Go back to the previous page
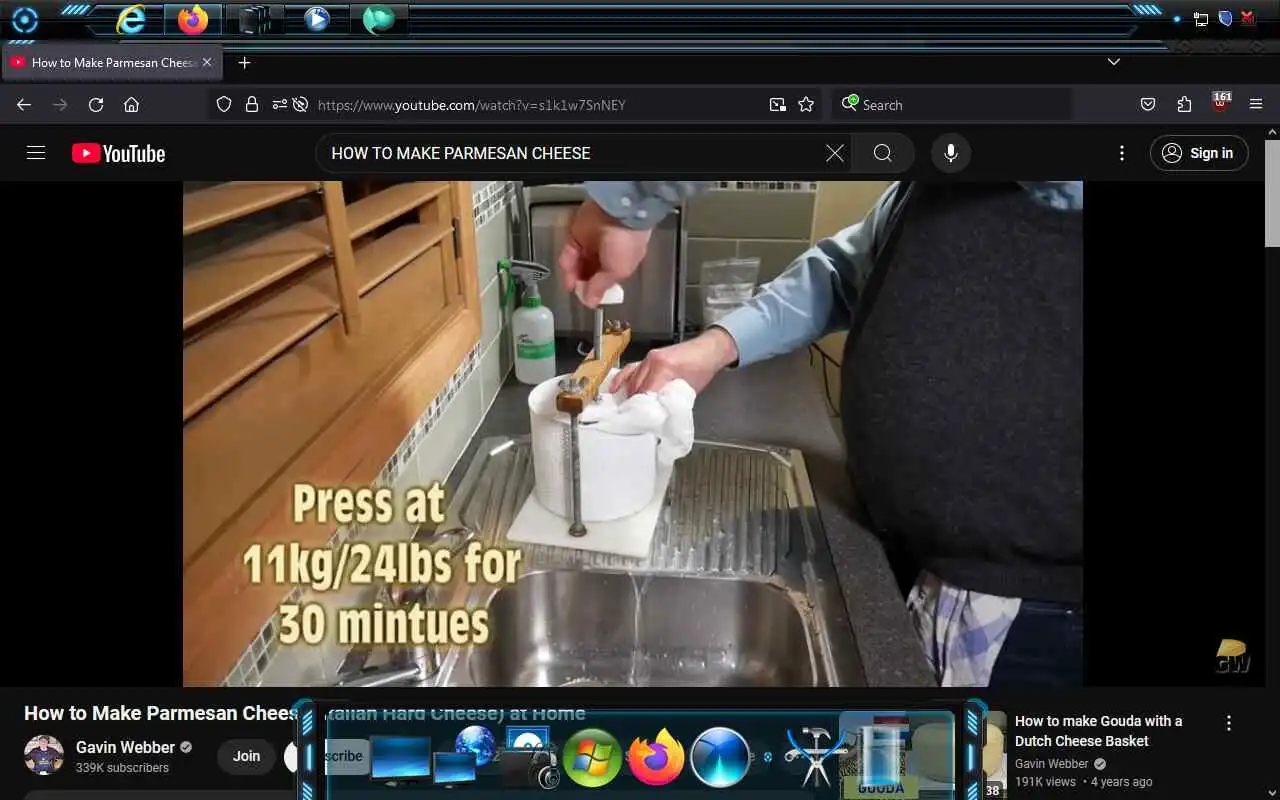The width and height of the screenshot is (1280, 800). click(x=24, y=104)
